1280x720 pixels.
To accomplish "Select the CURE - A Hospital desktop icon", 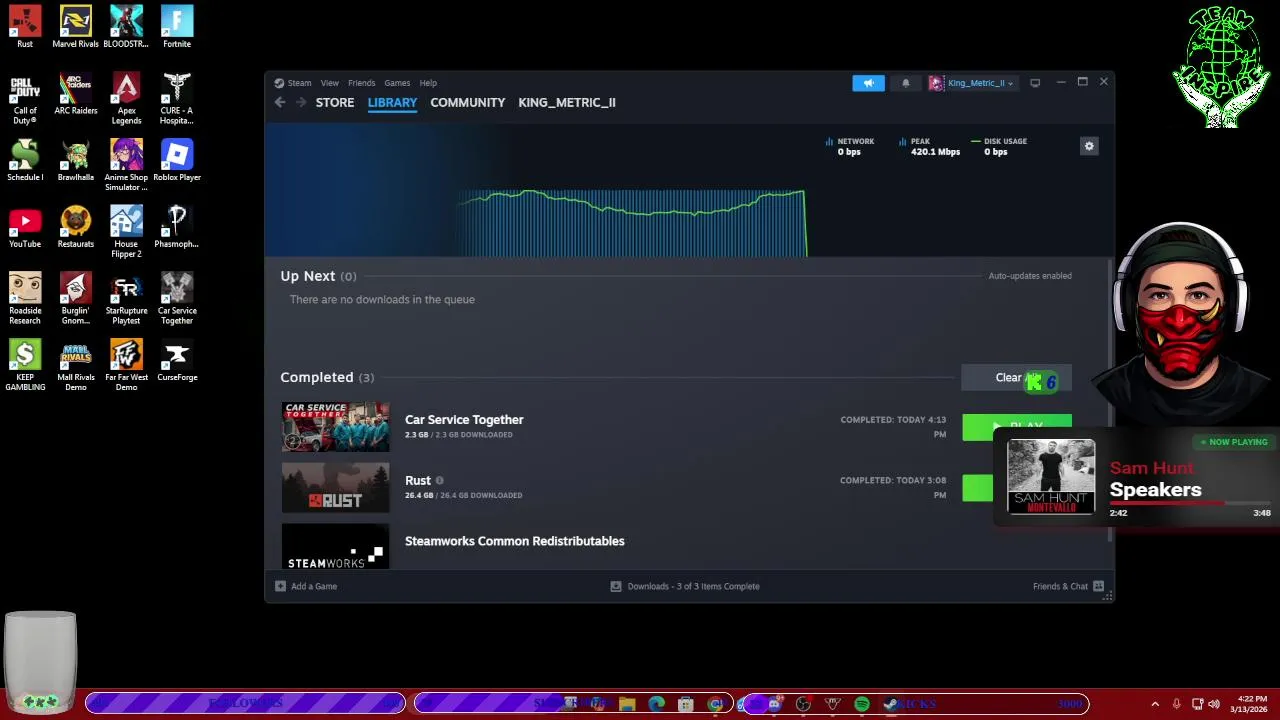I will [x=177, y=99].
